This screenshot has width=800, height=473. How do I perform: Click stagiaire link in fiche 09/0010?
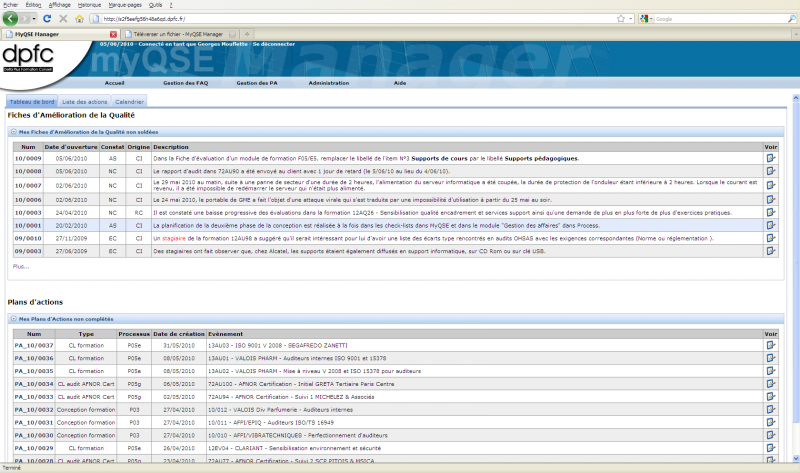(174, 238)
